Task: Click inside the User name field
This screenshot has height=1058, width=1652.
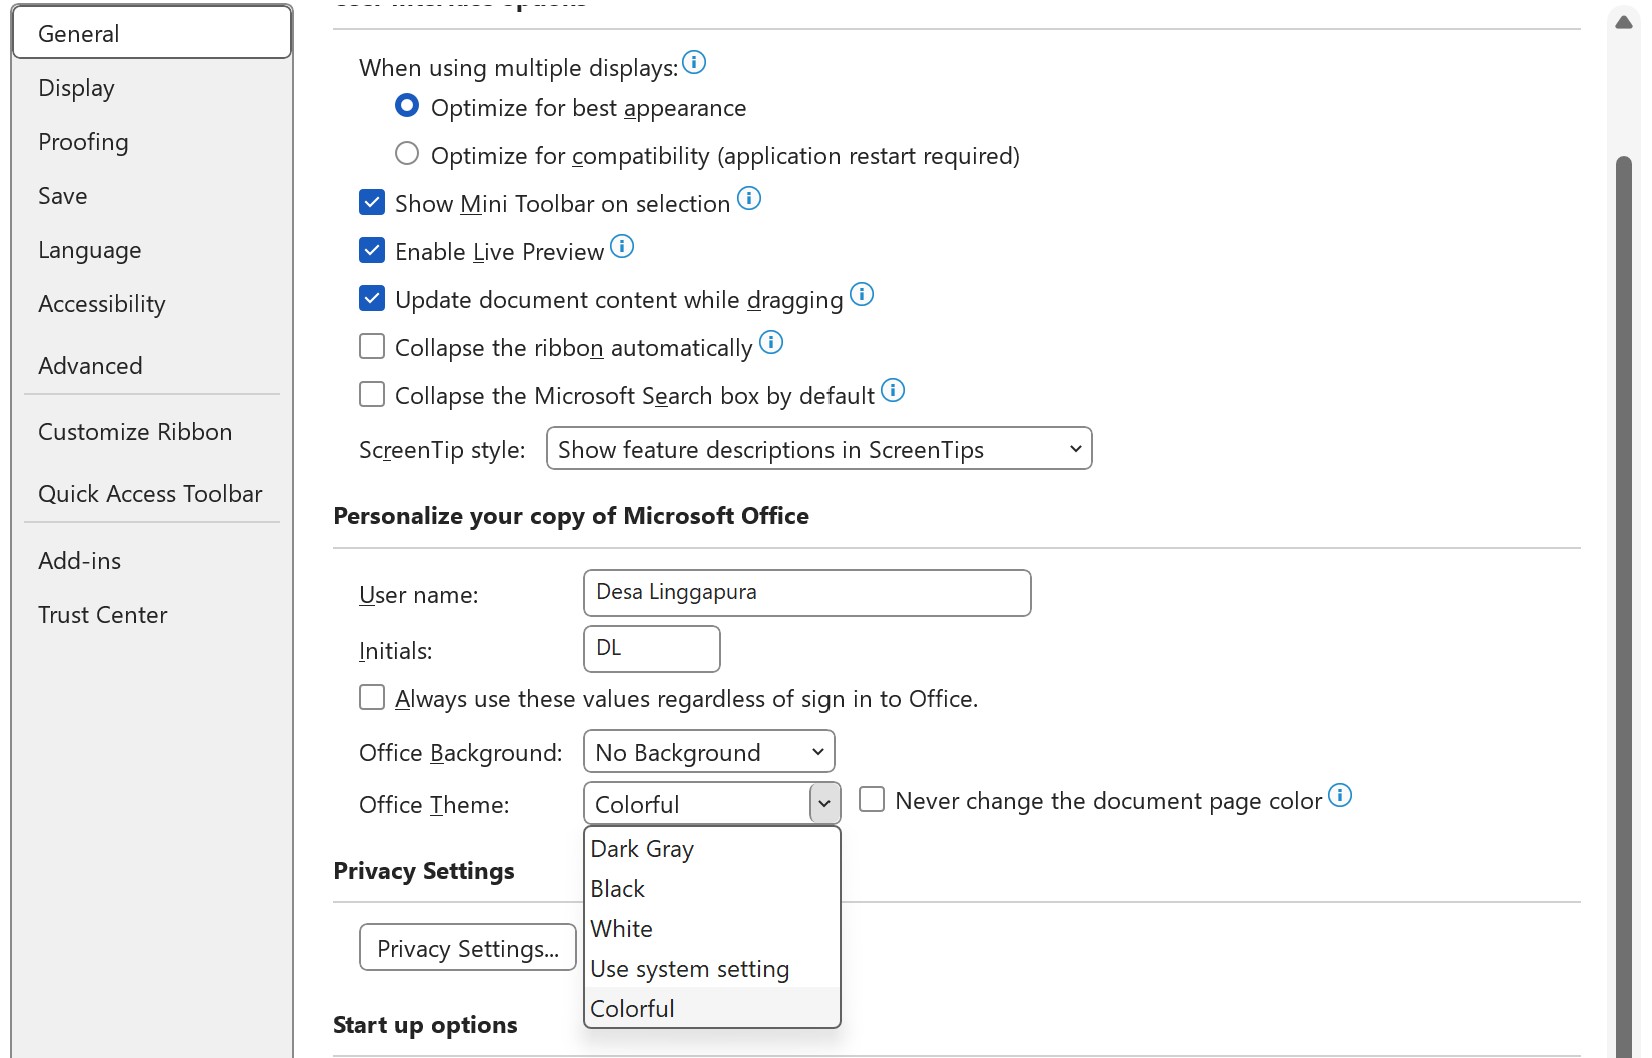Action: tap(806, 592)
